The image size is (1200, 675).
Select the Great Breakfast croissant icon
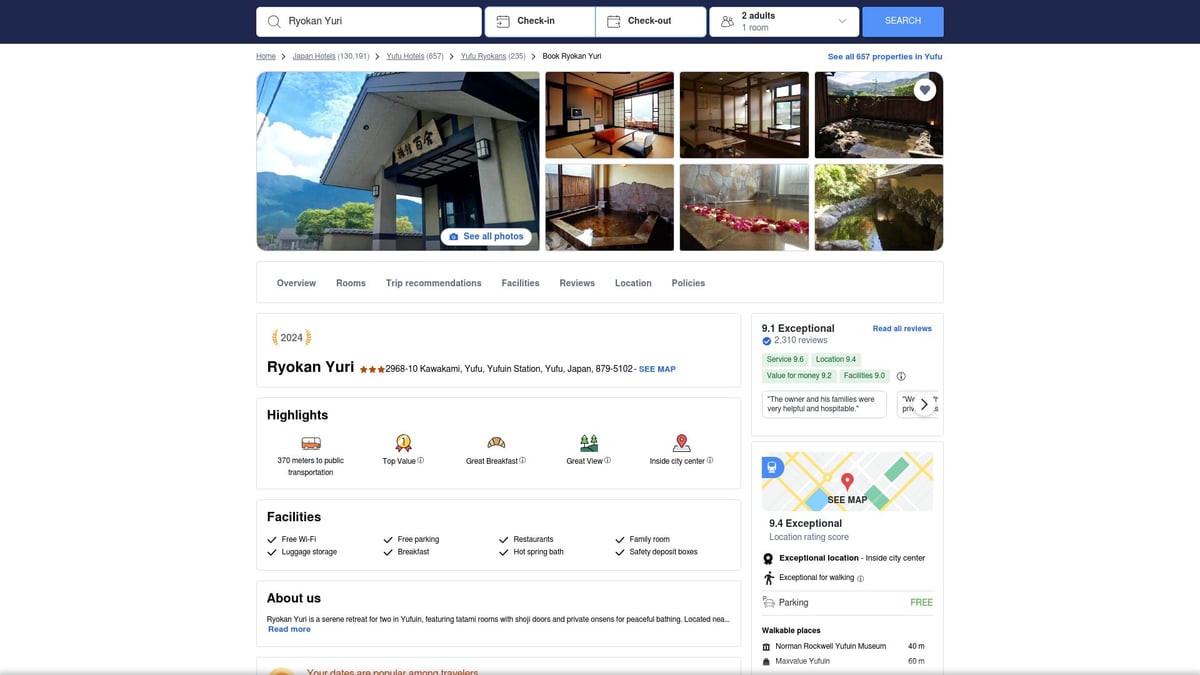(x=495, y=442)
